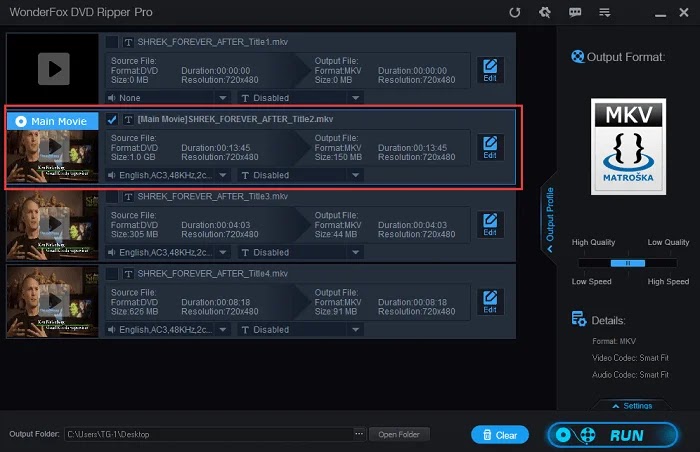Open the subtitle Disabled dropdown for Title3
Viewport: 700px width, 452px height.
(300, 252)
